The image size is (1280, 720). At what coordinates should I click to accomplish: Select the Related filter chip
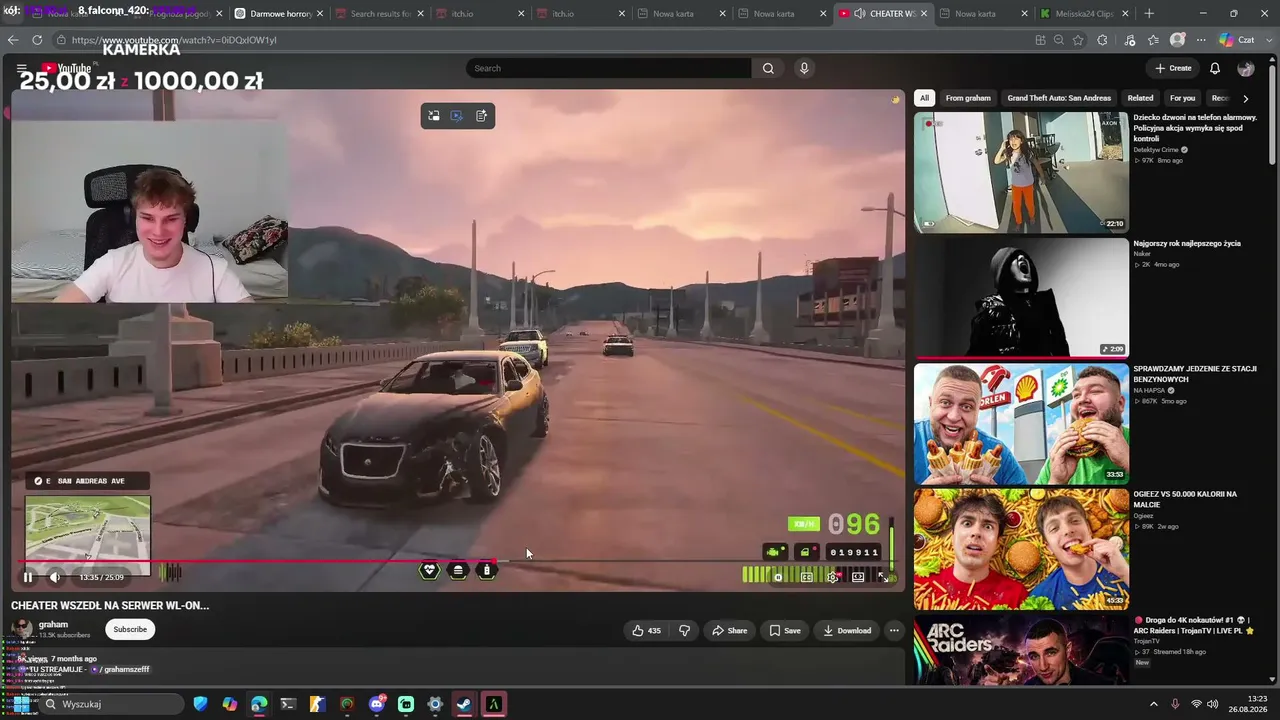(1140, 98)
